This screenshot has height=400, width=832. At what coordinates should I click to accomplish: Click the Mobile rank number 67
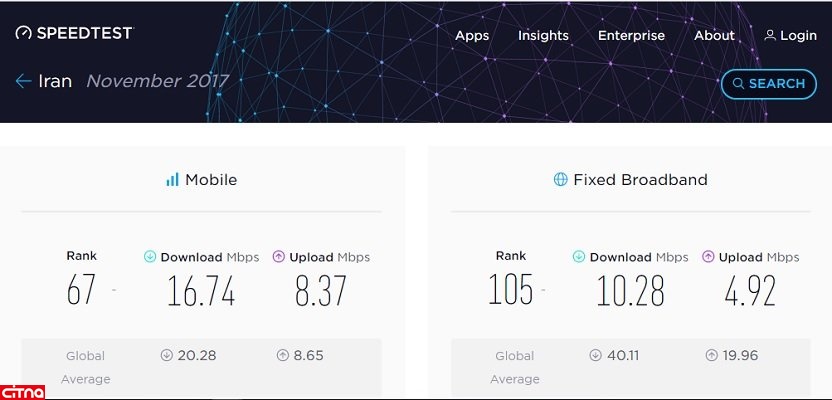[81, 290]
